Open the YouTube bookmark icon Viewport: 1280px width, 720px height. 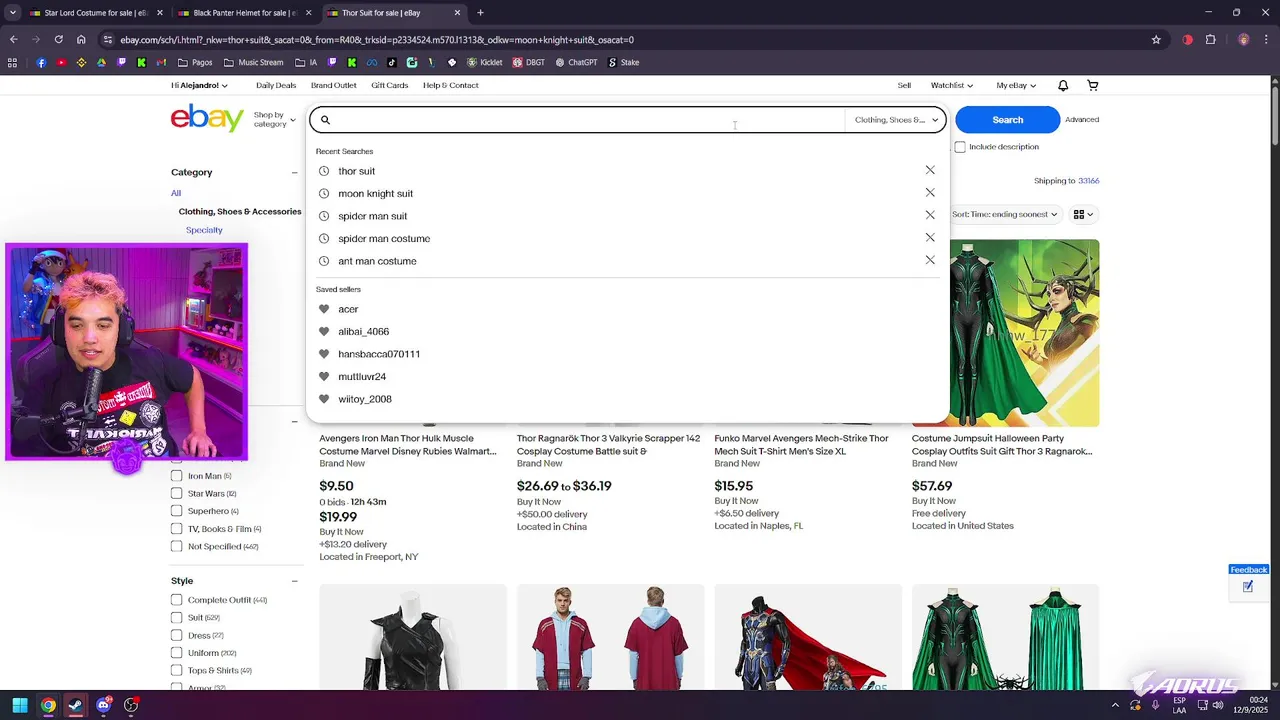click(x=61, y=62)
